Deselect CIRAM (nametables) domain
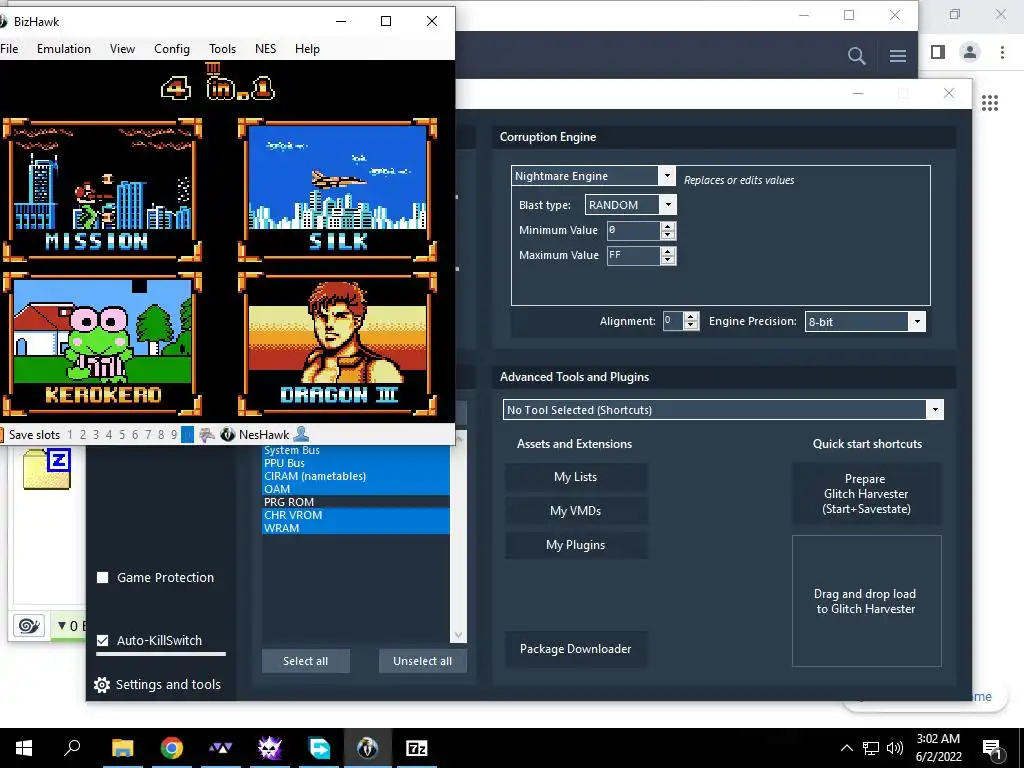1024x768 pixels. point(355,476)
